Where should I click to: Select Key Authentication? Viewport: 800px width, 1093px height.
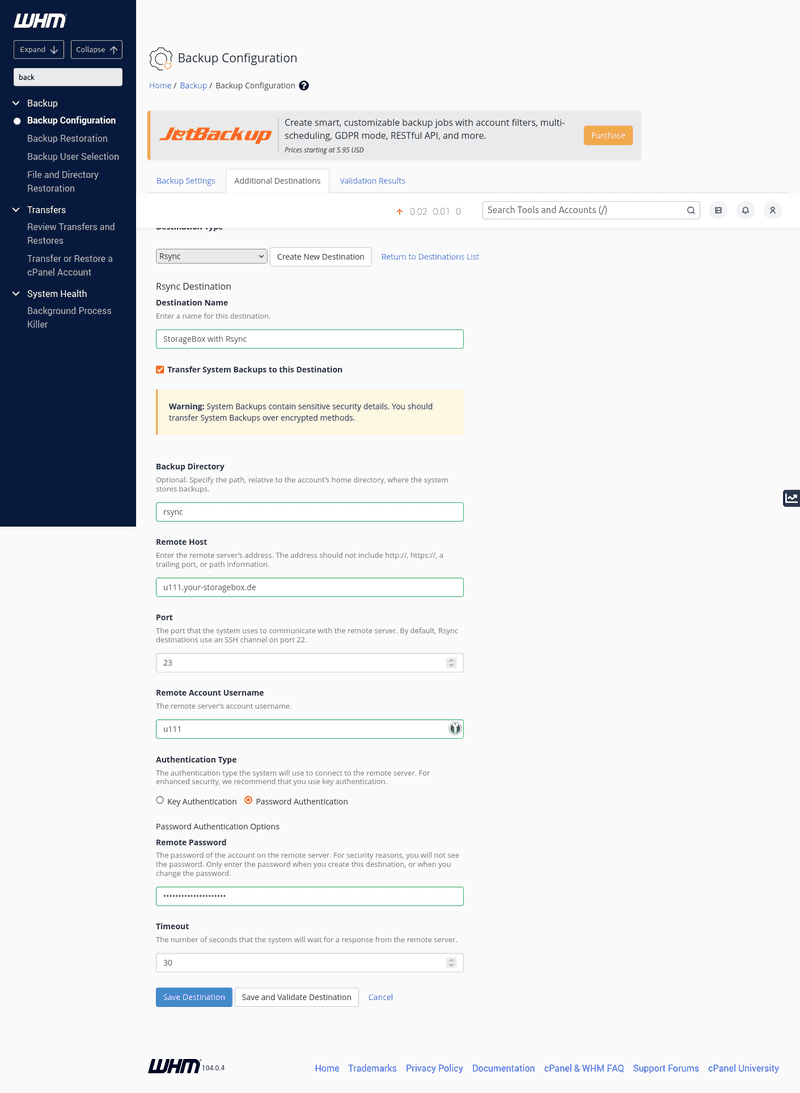[x=159, y=800]
